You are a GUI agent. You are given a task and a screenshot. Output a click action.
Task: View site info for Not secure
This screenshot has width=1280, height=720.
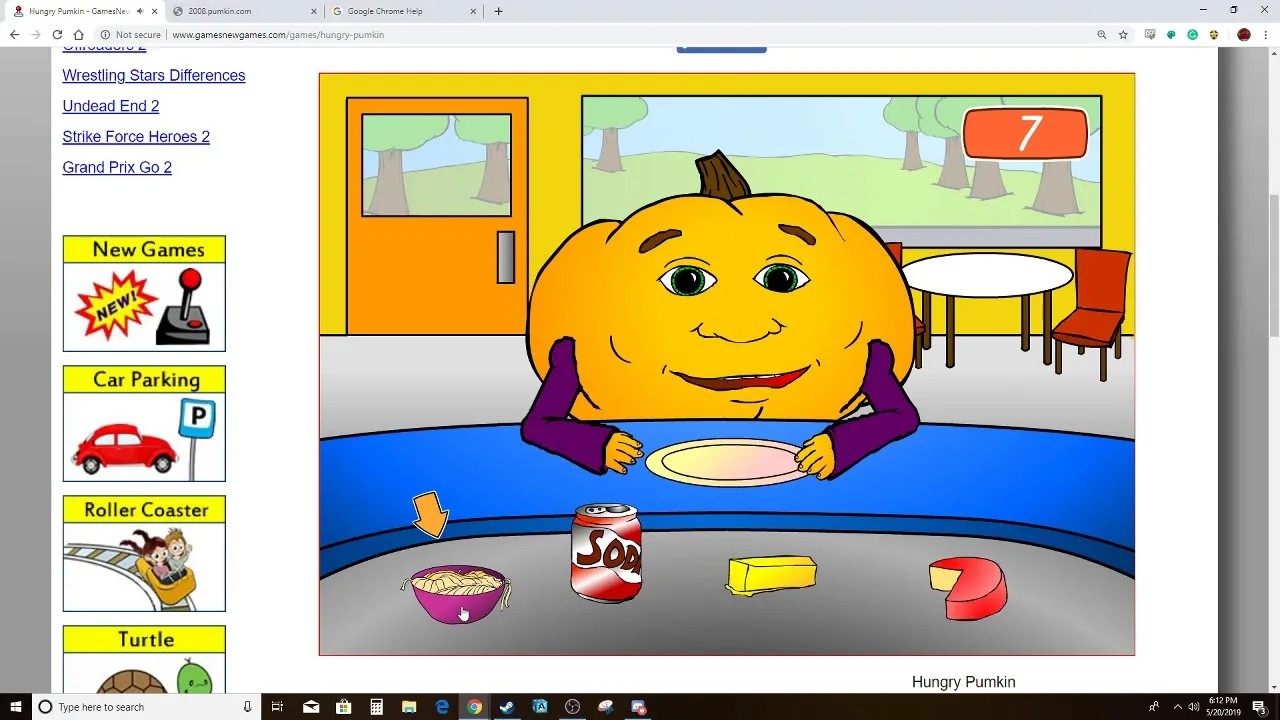click(x=131, y=35)
